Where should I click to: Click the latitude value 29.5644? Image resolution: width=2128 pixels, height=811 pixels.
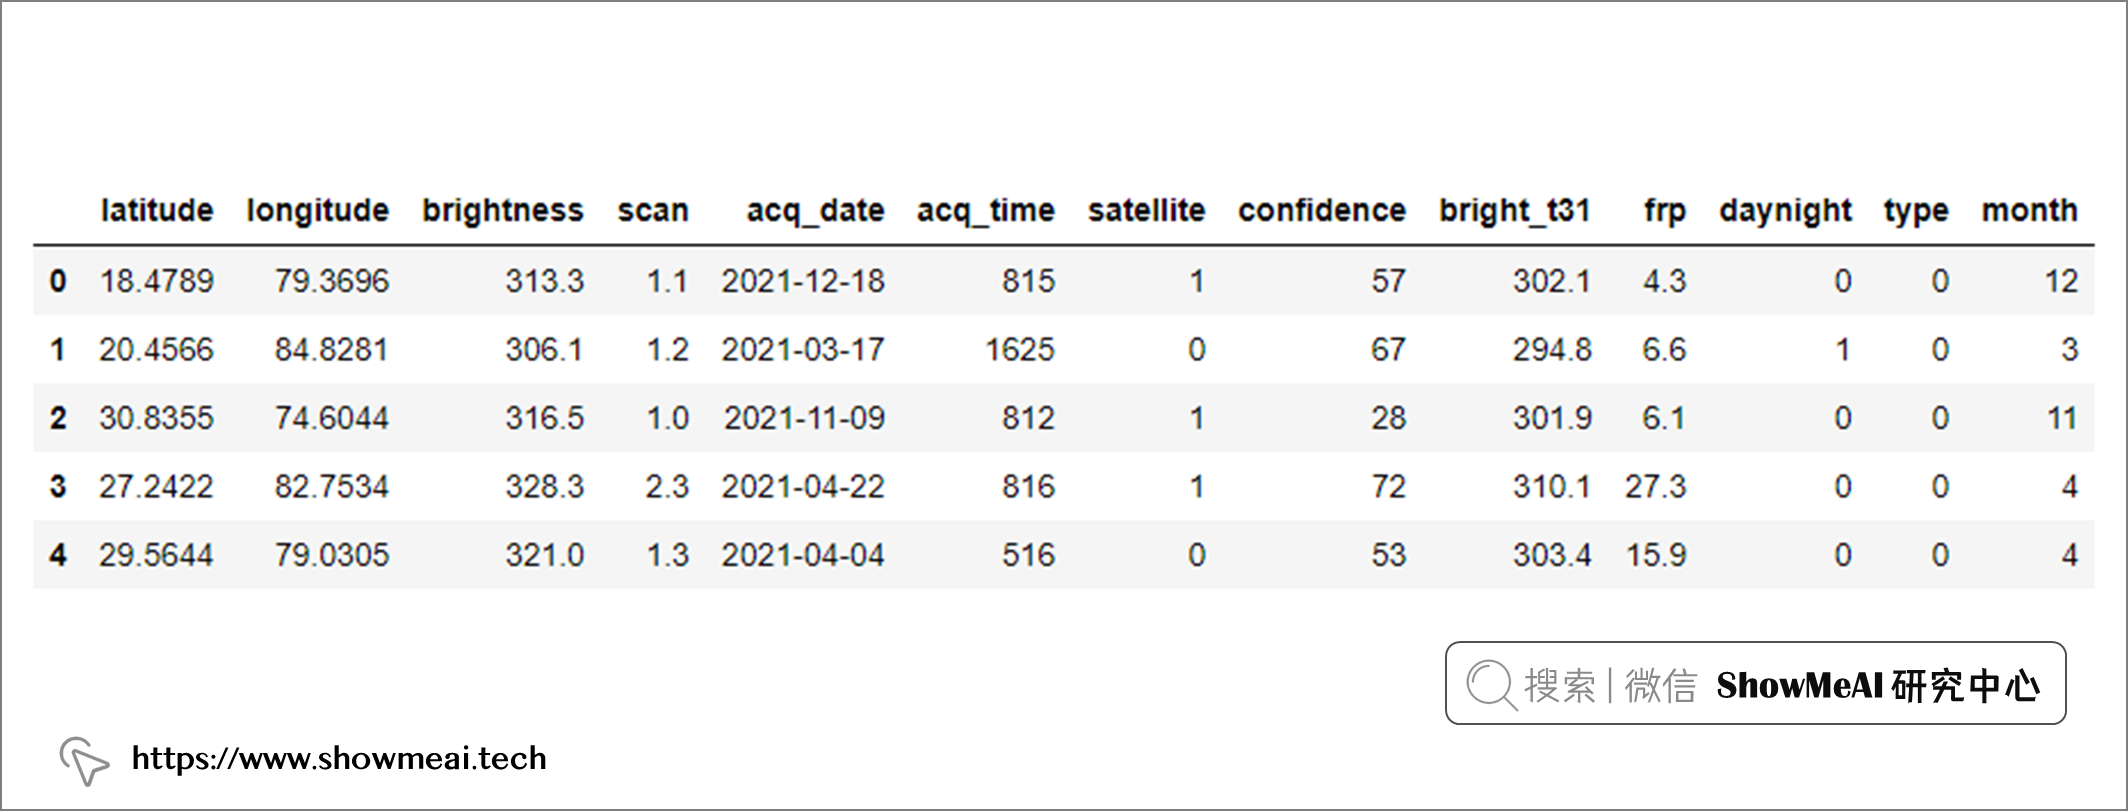[156, 555]
